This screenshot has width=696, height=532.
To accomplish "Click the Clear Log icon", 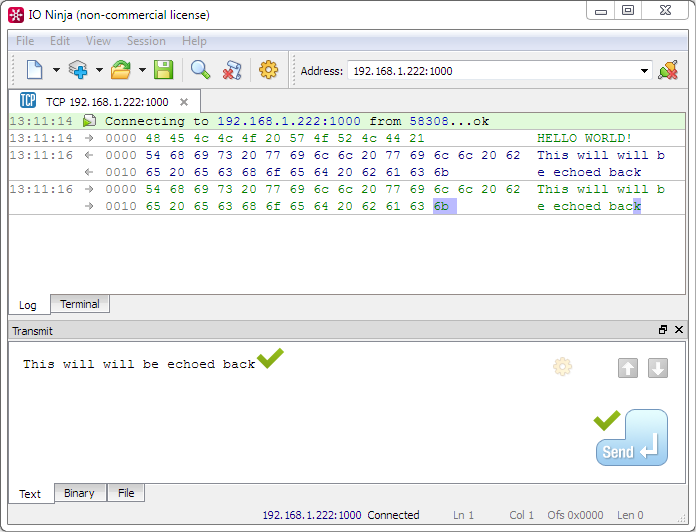I will point(232,70).
